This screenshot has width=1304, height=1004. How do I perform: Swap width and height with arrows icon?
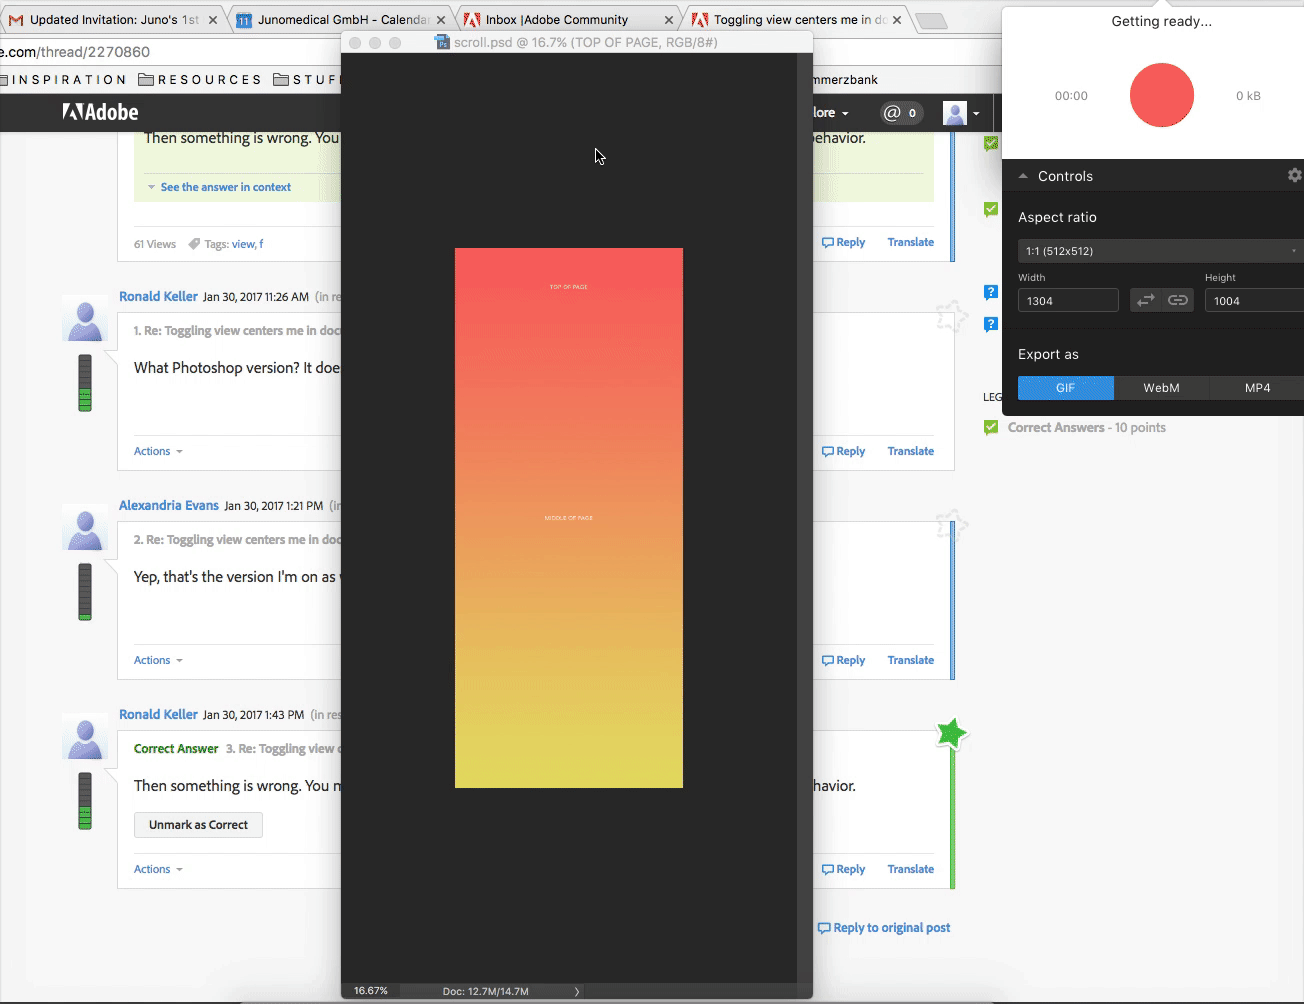point(1146,300)
